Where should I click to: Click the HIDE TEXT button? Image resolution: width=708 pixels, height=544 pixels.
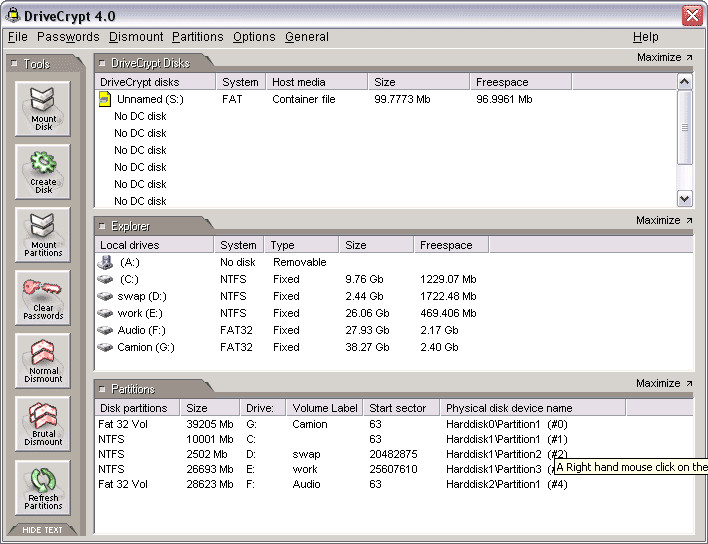point(42,530)
